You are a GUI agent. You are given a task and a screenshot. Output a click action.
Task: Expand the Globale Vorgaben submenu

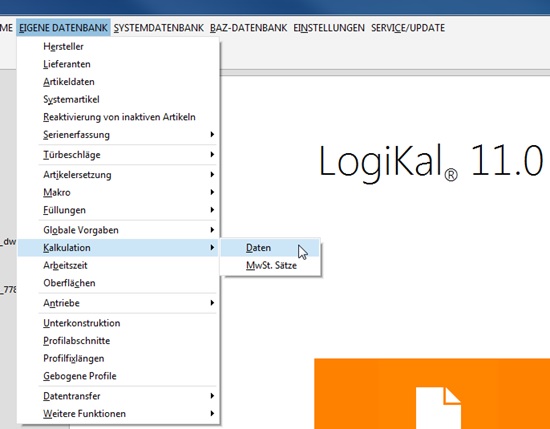(x=118, y=230)
